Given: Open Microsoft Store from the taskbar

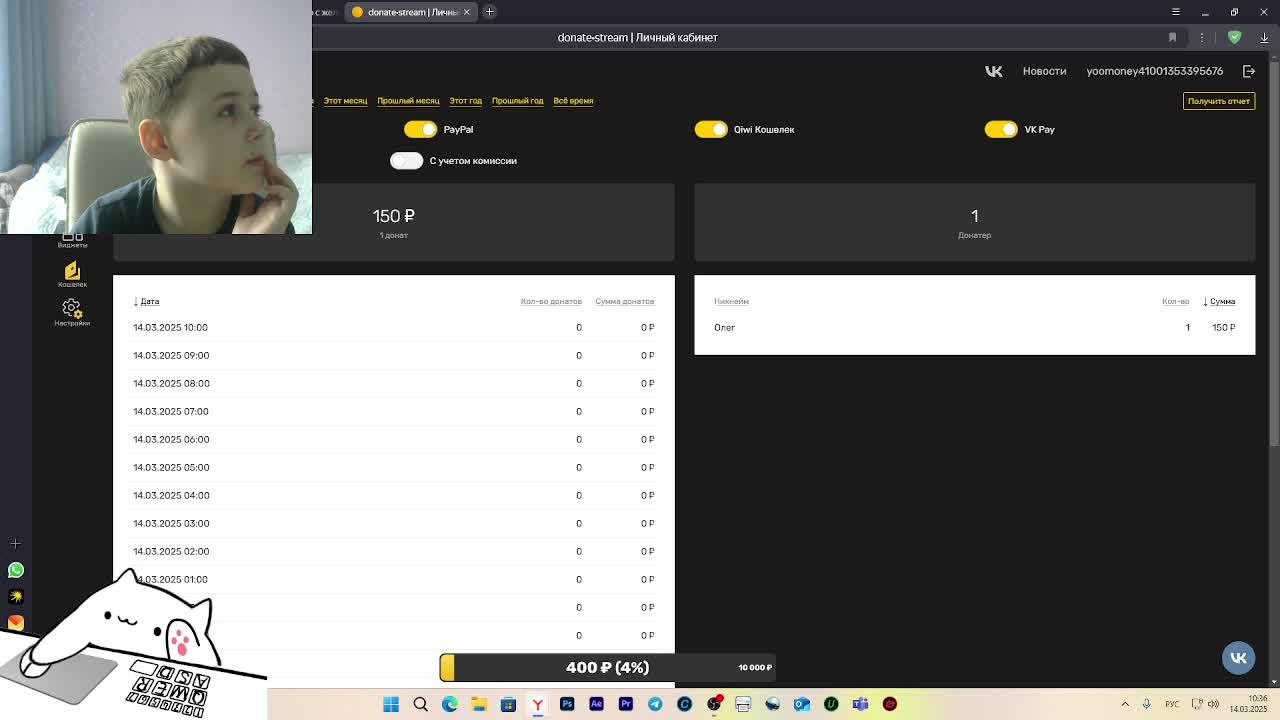Looking at the screenshot, I should (x=508, y=704).
